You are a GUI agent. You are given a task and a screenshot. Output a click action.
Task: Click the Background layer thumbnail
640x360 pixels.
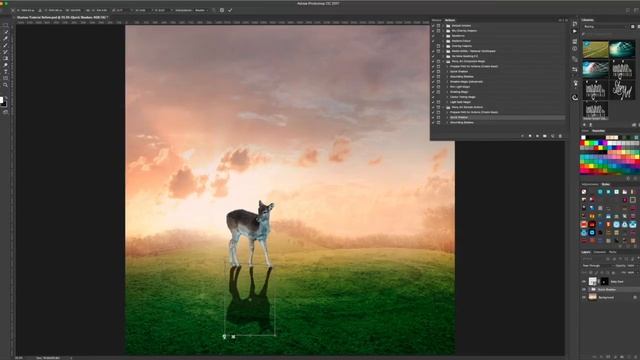(593, 297)
